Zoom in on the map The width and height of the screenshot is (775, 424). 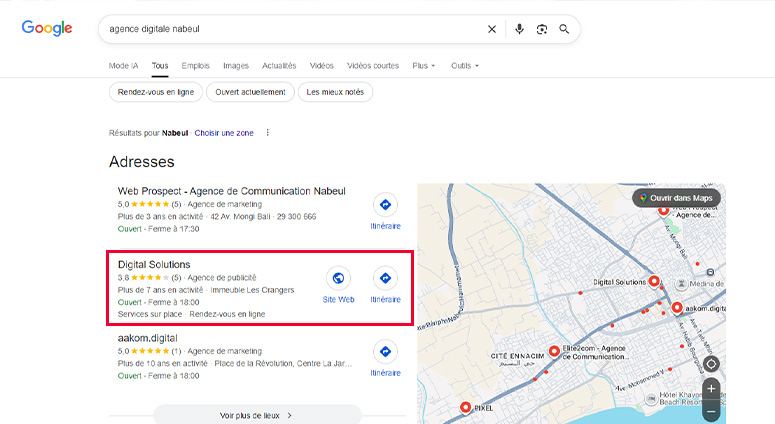(x=711, y=389)
